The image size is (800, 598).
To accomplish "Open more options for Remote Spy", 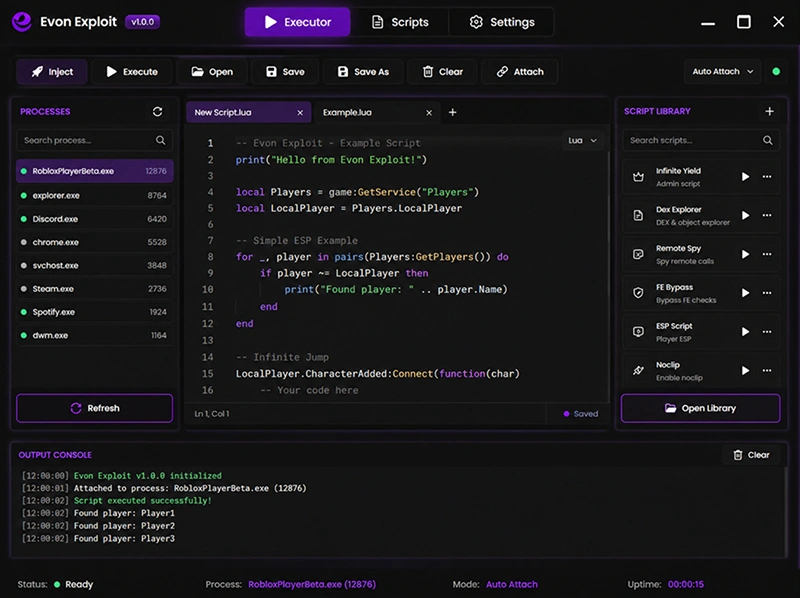I will click(x=767, y=254).
